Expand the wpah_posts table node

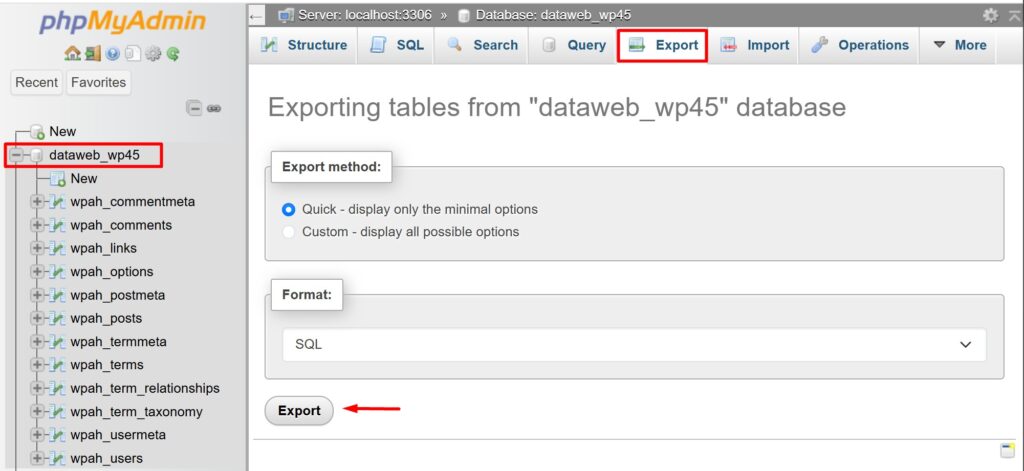(37, 319)
